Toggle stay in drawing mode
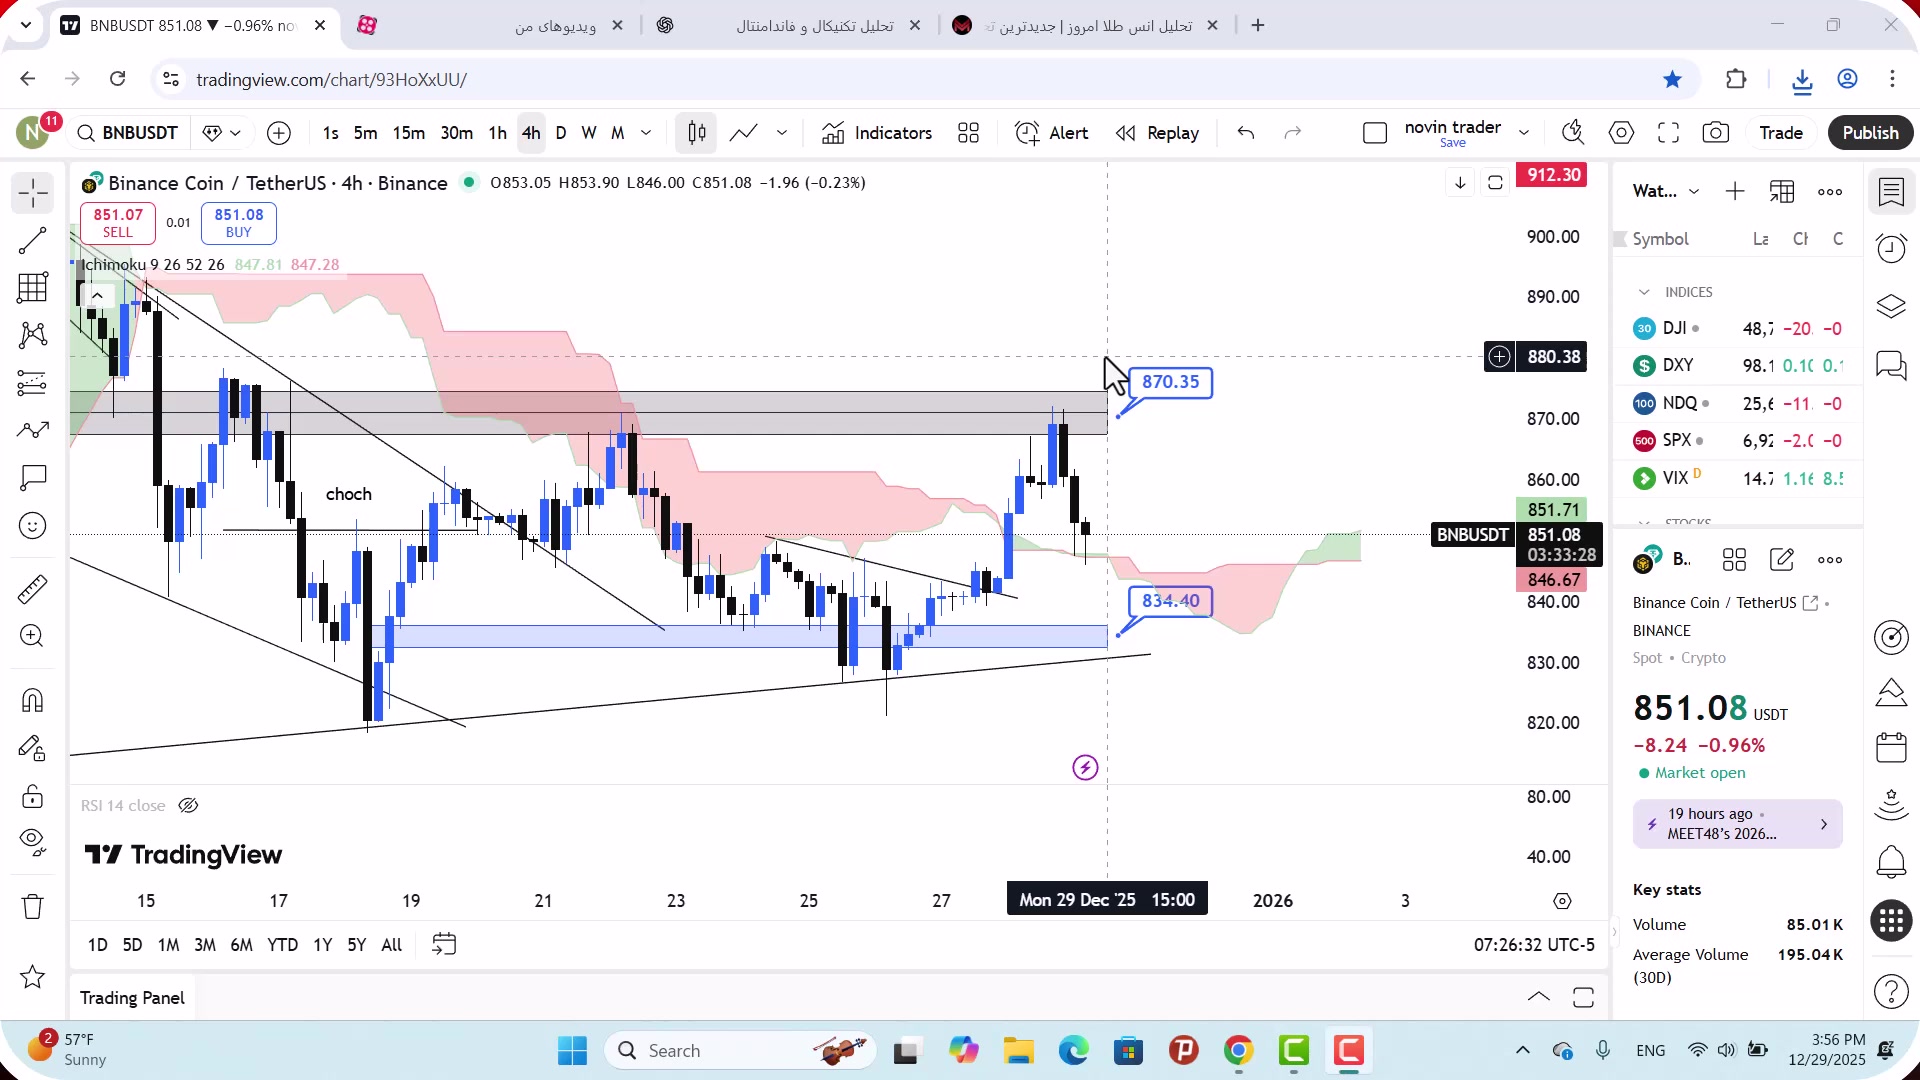This screenshot has width=1920, height=1080. pyautogui.click(x=33, y=748)
